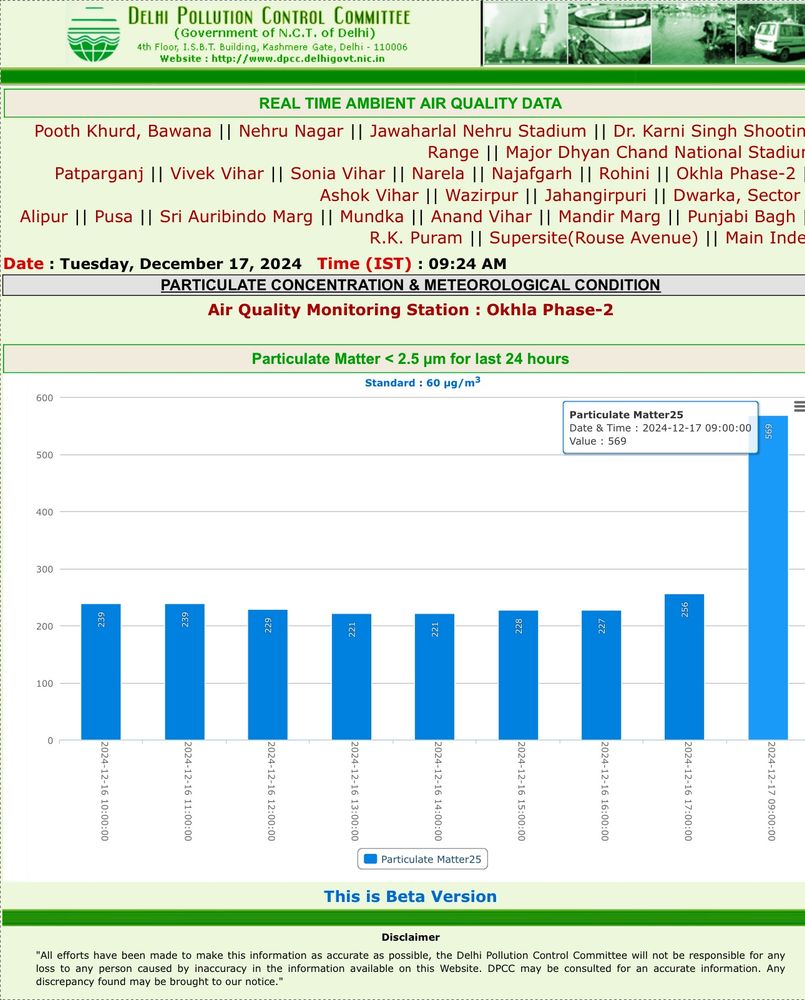
Task: Choose the Pusa station link
Action: click(114, 217)
